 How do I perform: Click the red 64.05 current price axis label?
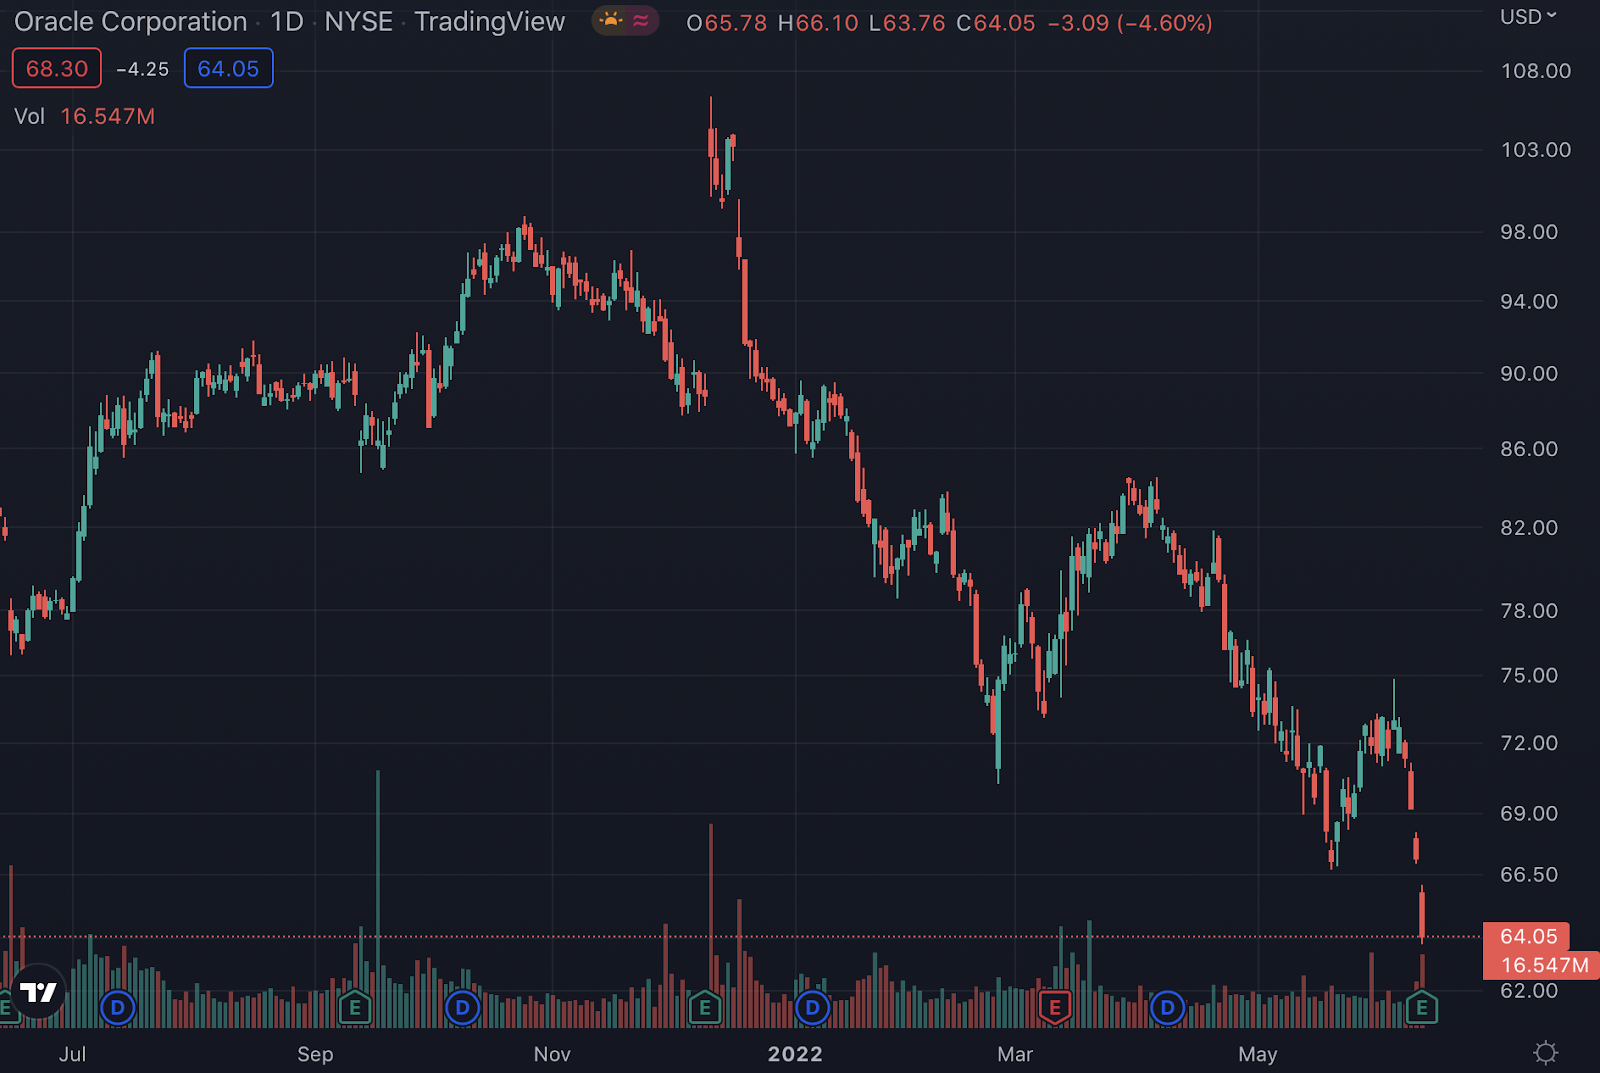point(1526,937)
